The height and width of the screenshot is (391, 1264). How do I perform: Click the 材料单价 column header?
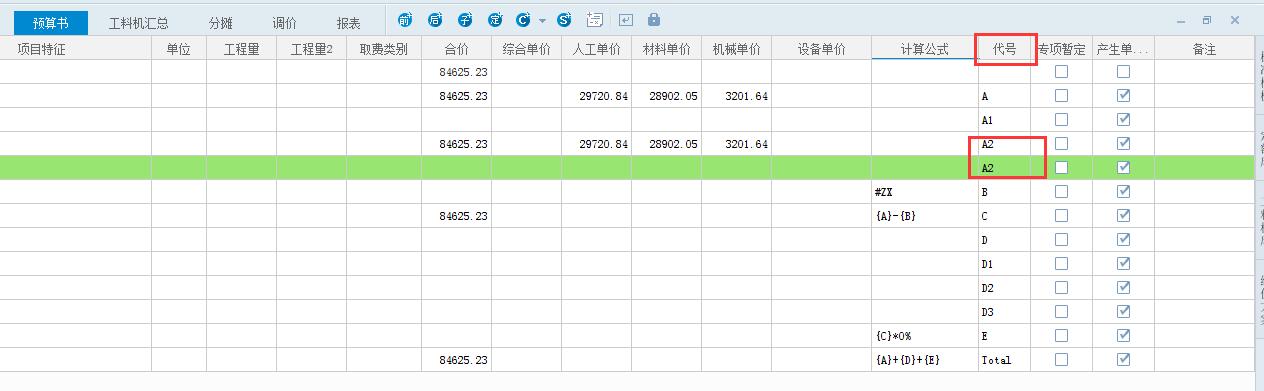point(666,49)
